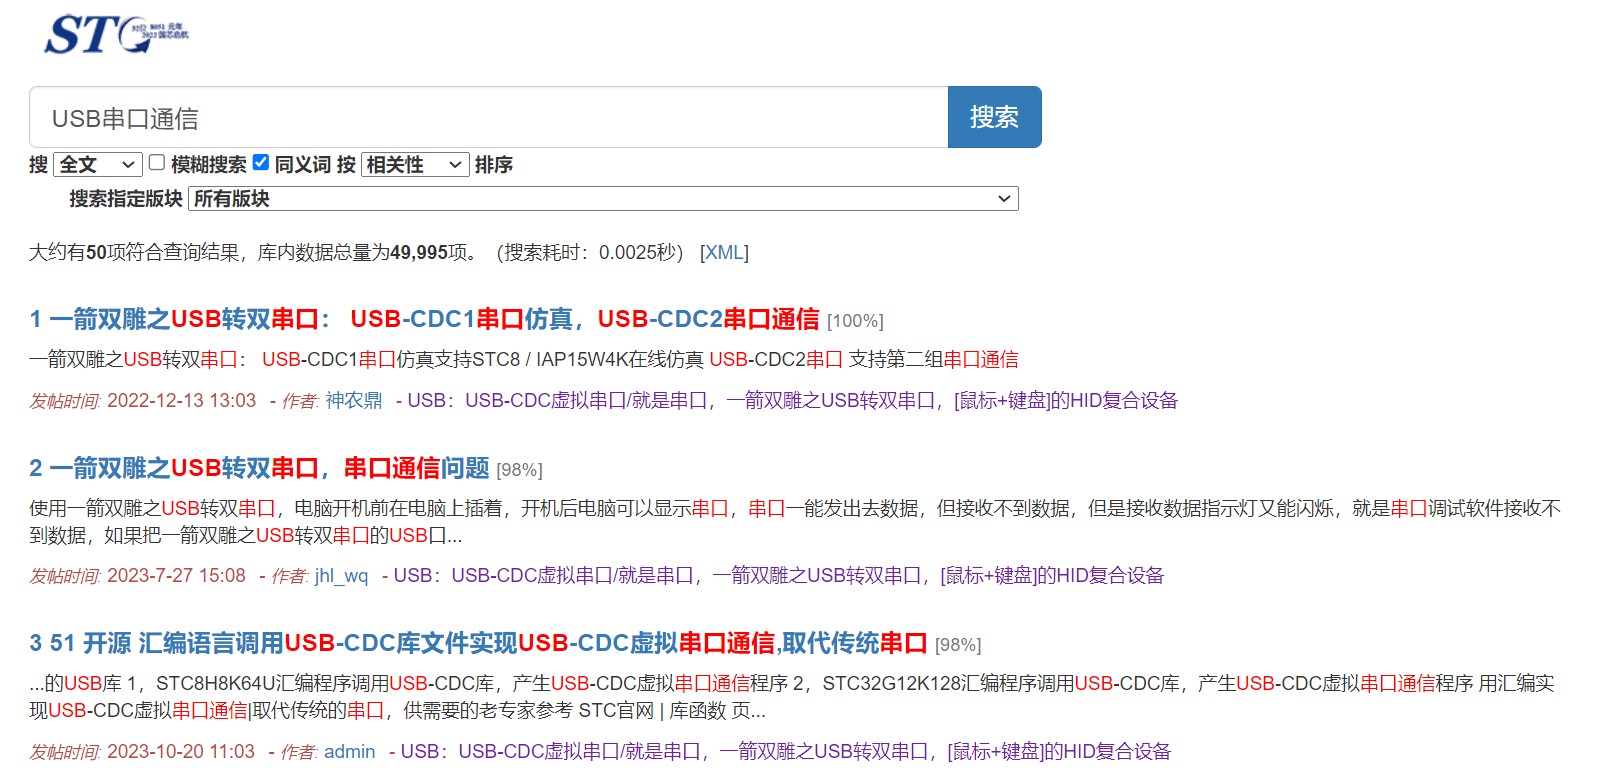Open author link admin

coord(350,751)
